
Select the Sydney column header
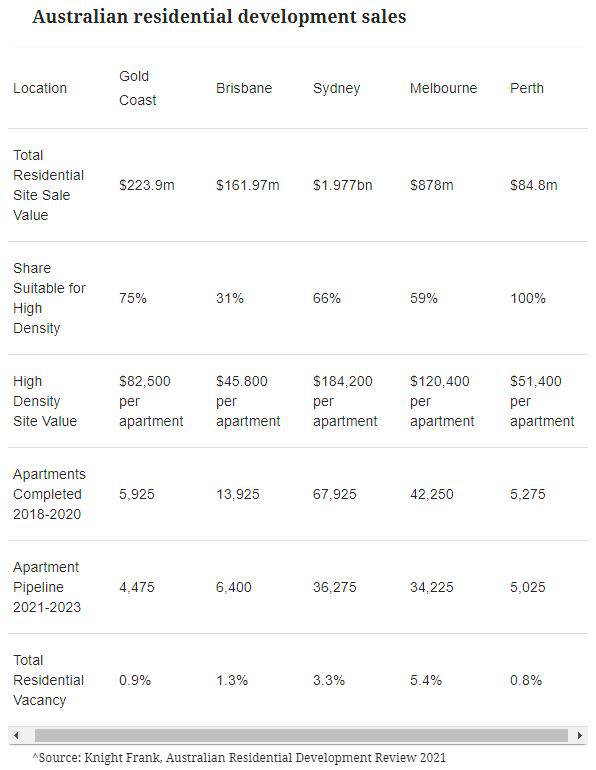pos(337,88)
